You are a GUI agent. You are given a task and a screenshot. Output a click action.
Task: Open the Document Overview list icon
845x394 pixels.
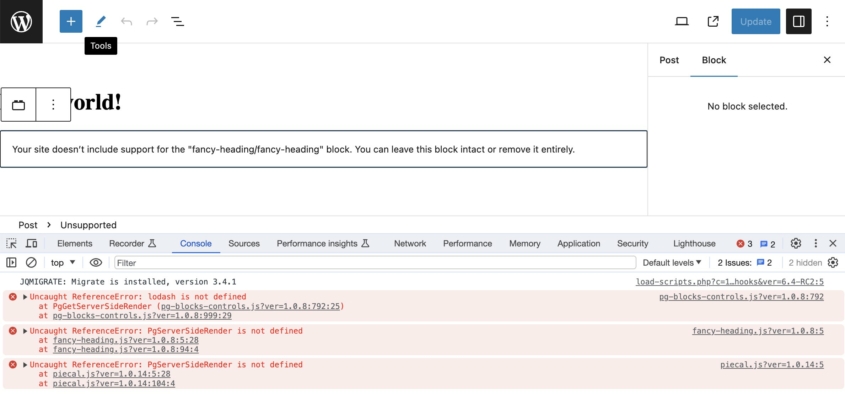point(177,22)
